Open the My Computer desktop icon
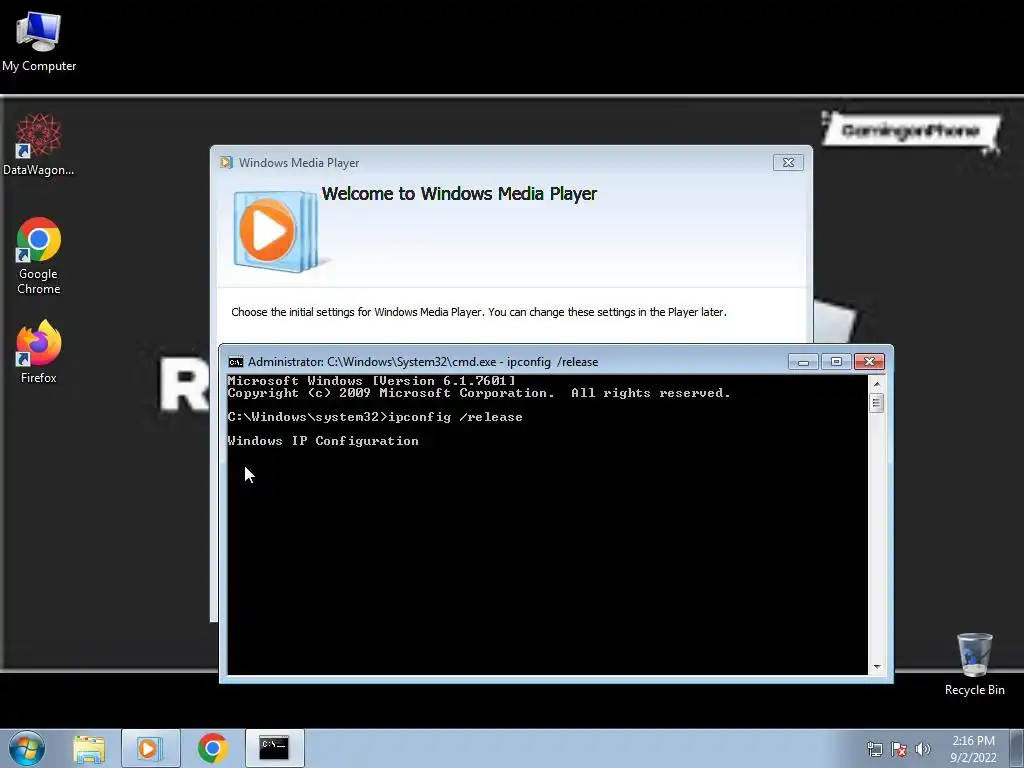 [x=39, y=42]
